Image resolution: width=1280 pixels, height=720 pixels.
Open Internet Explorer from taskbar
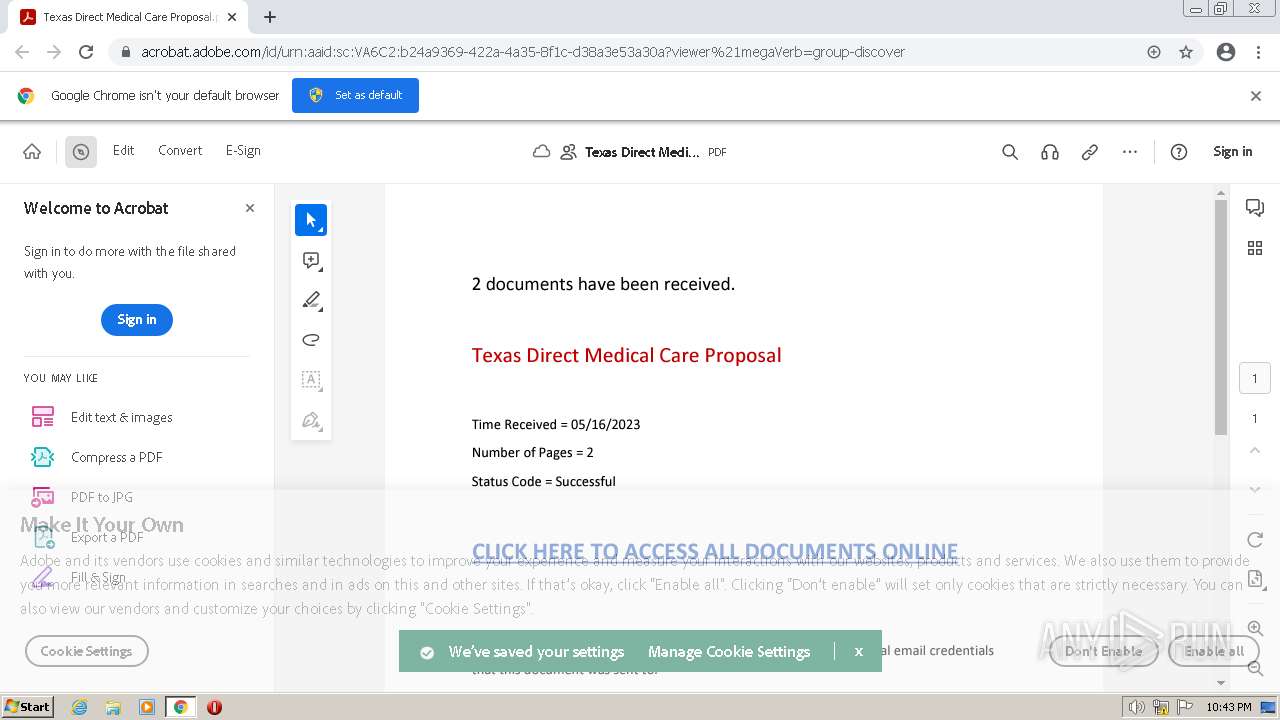pos(79,707)
